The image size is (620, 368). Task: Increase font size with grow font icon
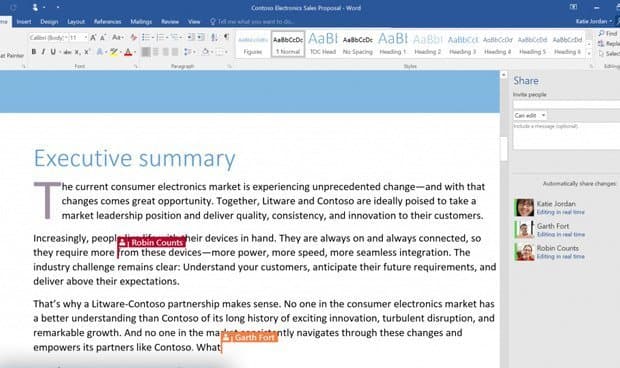(x=93, y=38)
